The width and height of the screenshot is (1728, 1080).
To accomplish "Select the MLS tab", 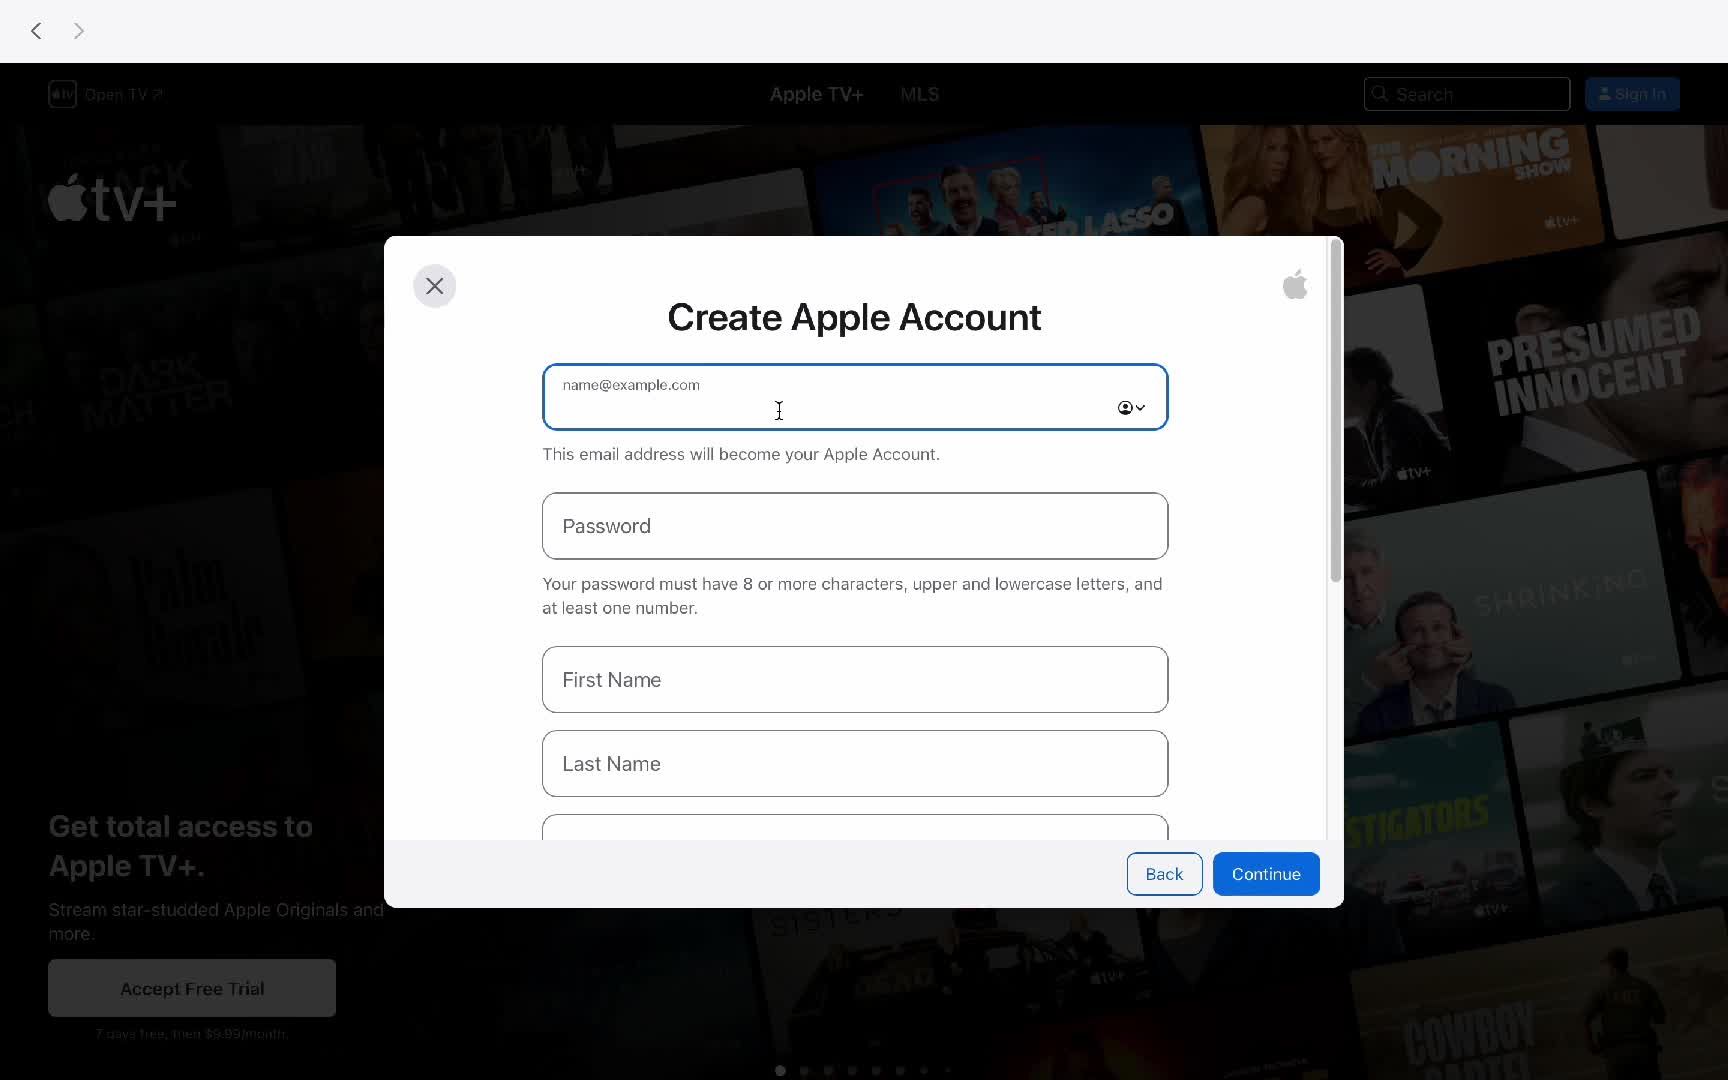I will [x=919, y=94].
